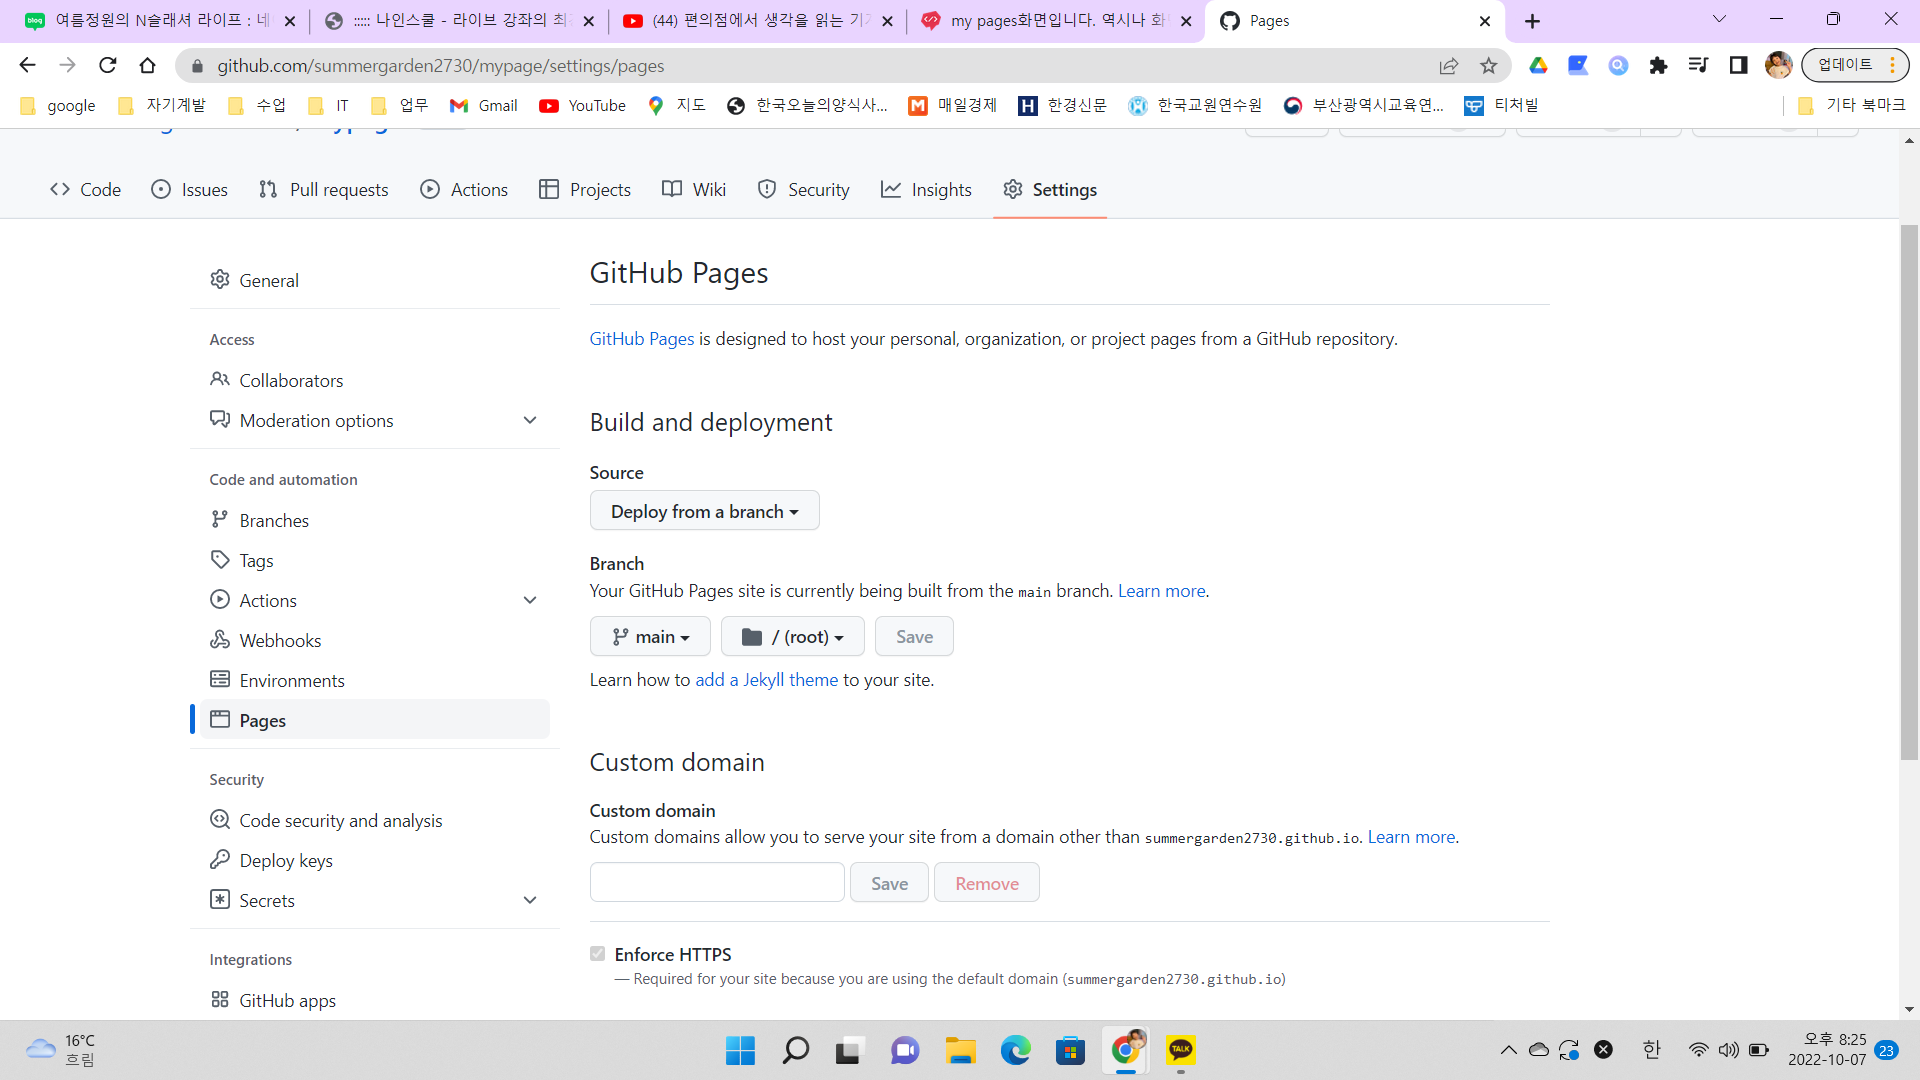Click Learn more about the branch source
Viewport: 1920px width, 1080px height.
click(1162, 591)
